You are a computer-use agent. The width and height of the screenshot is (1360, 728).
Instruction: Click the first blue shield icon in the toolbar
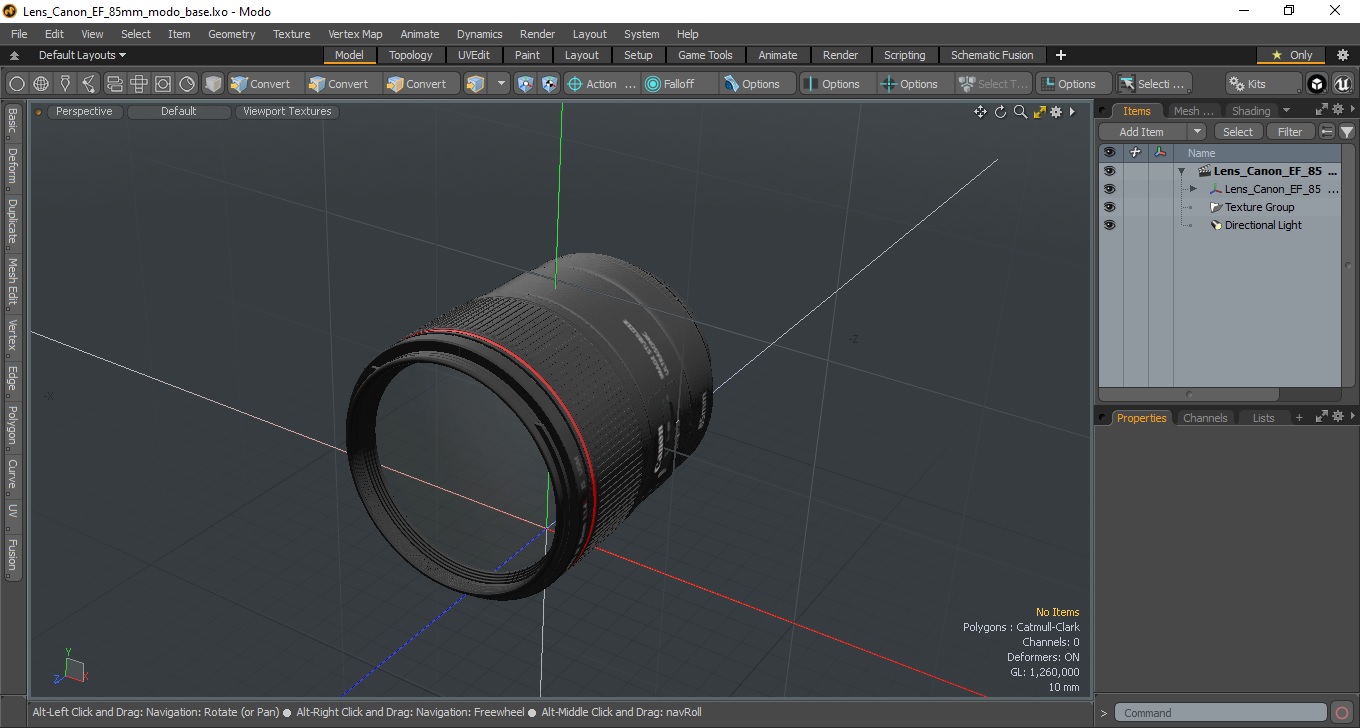tap(525, 84)
